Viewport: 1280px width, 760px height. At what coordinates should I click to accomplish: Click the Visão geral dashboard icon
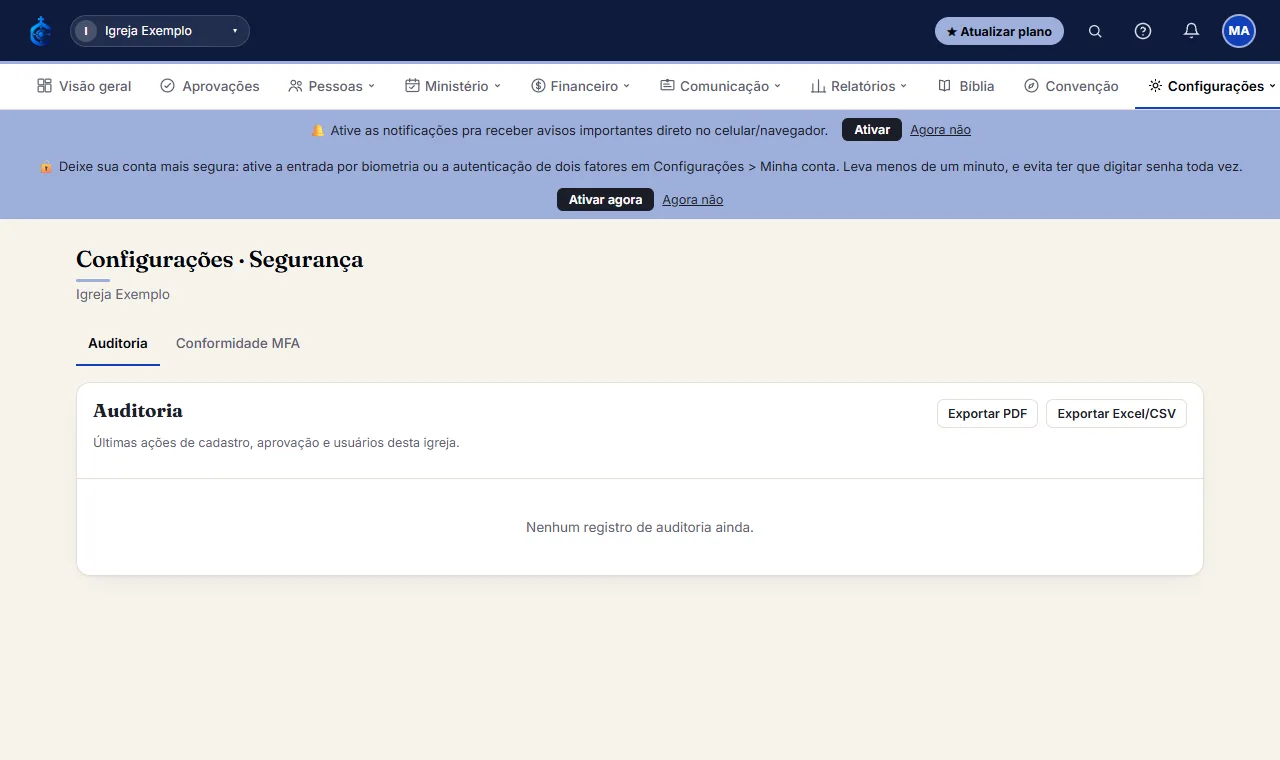pos(44,86)
